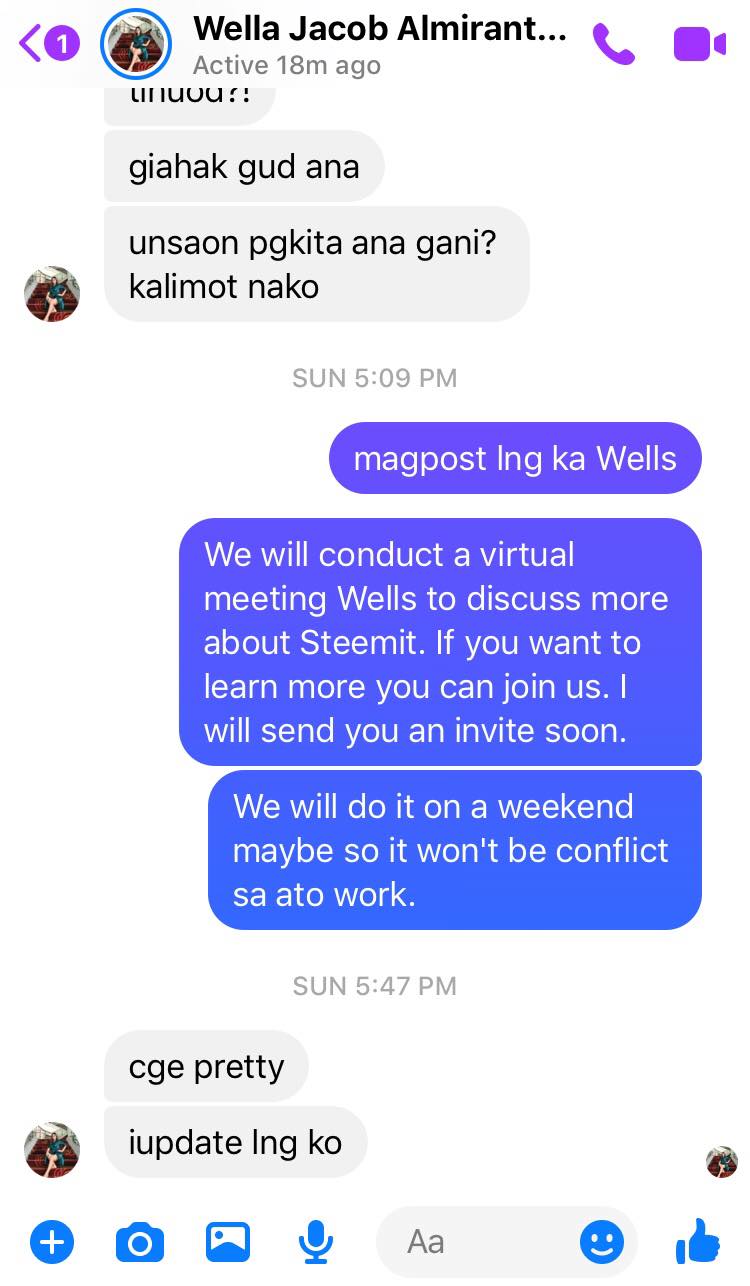Open the camera from bottom toolbar
The image size is (750, 1286).
pos(140,1243)
